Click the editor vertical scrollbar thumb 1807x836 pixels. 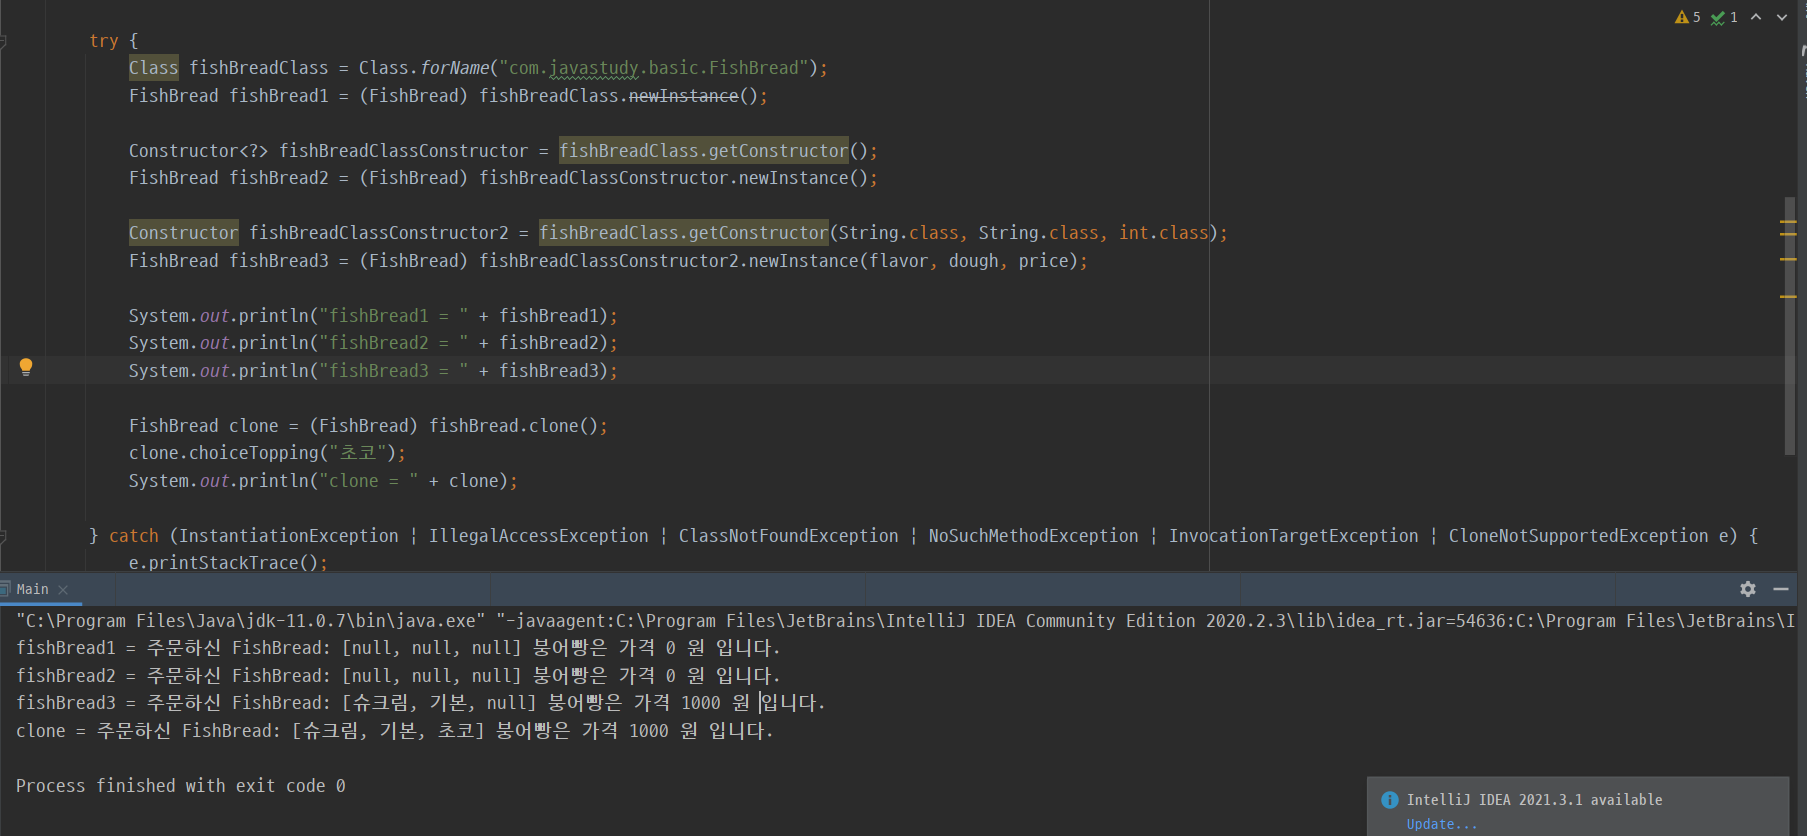[1790, 325]
